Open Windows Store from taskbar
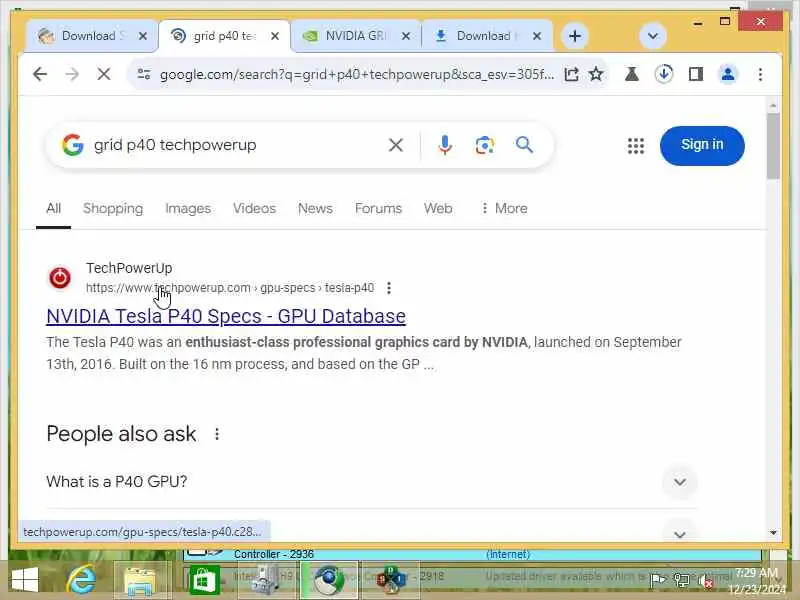Image resolution: width=800 pixels, height=600 pixels. click(x=204, y=581)
